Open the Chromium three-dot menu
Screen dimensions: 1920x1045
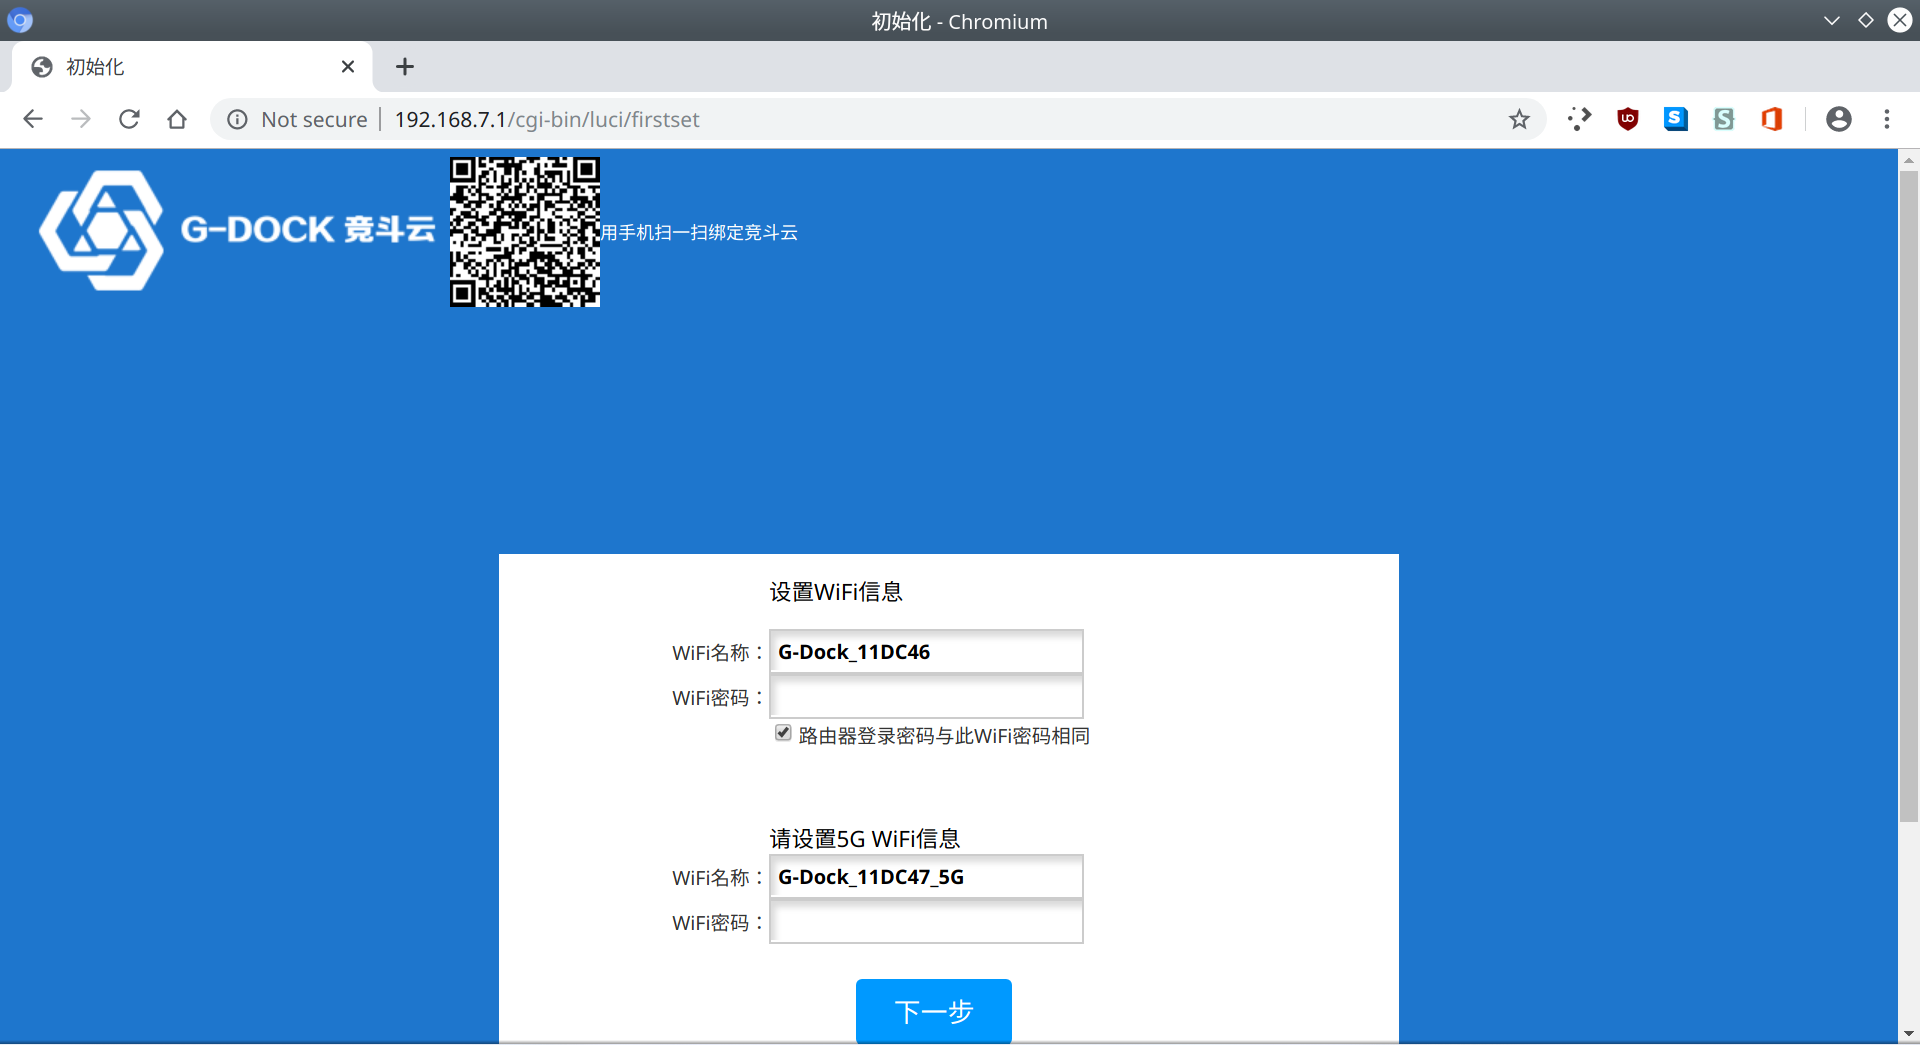tap(1886, 119)
